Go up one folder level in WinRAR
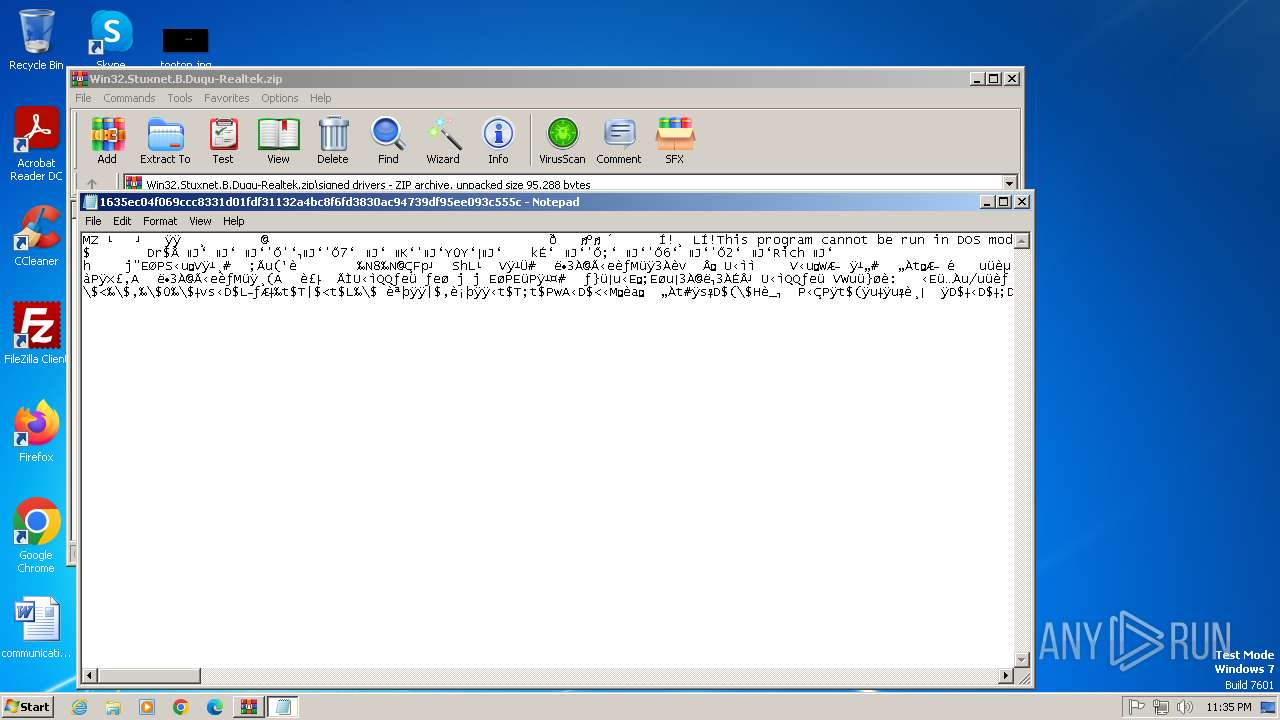Screen dimensions: 1280x720 point(92,184)
